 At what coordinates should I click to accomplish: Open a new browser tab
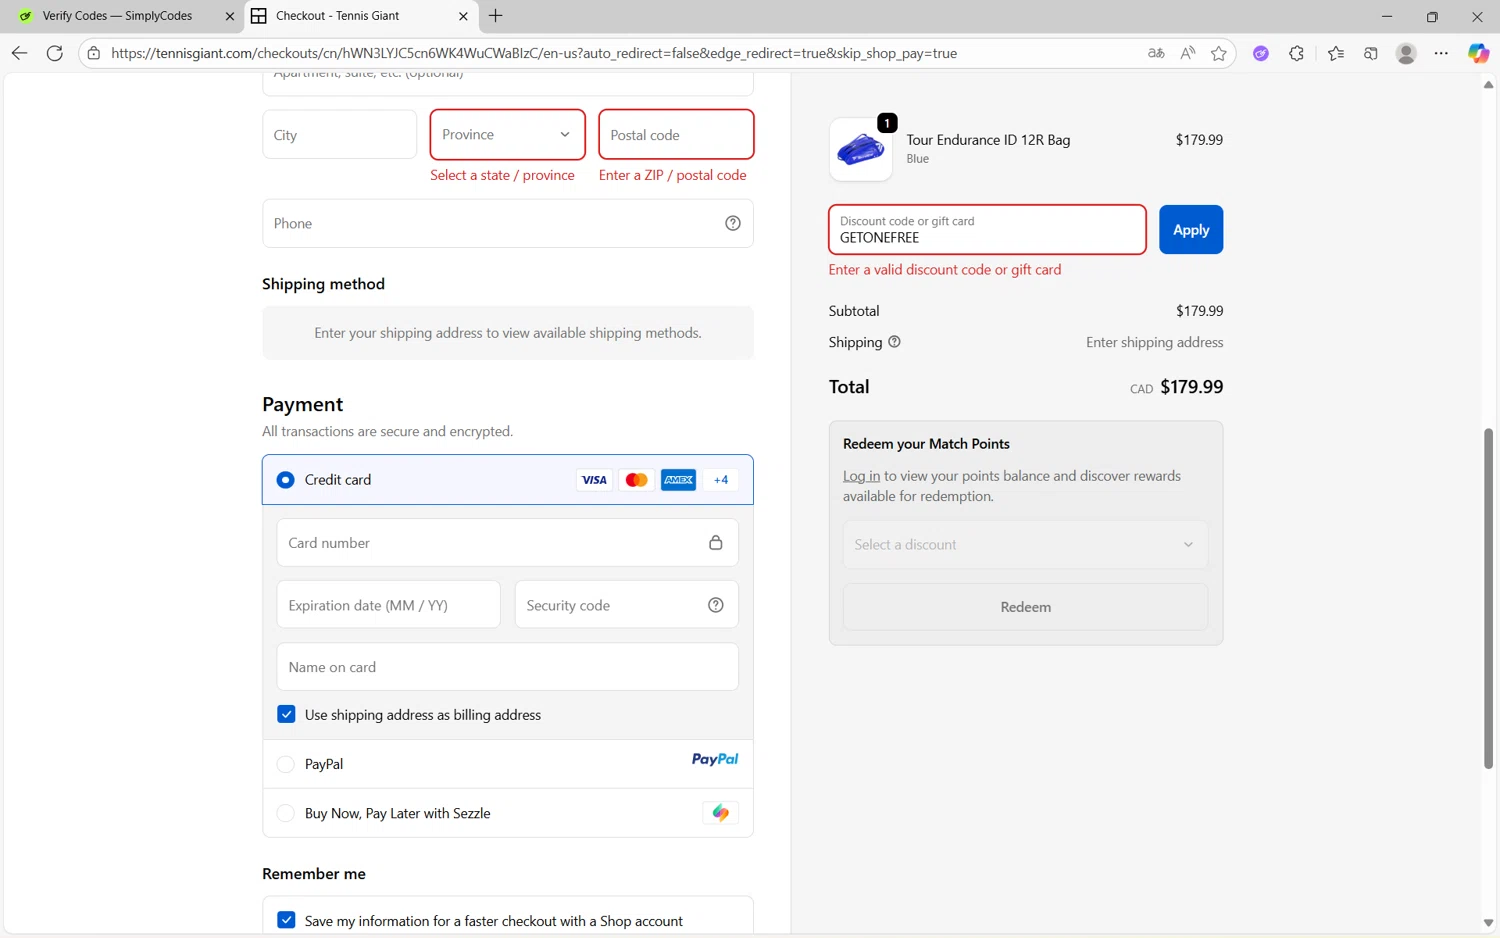495,15
